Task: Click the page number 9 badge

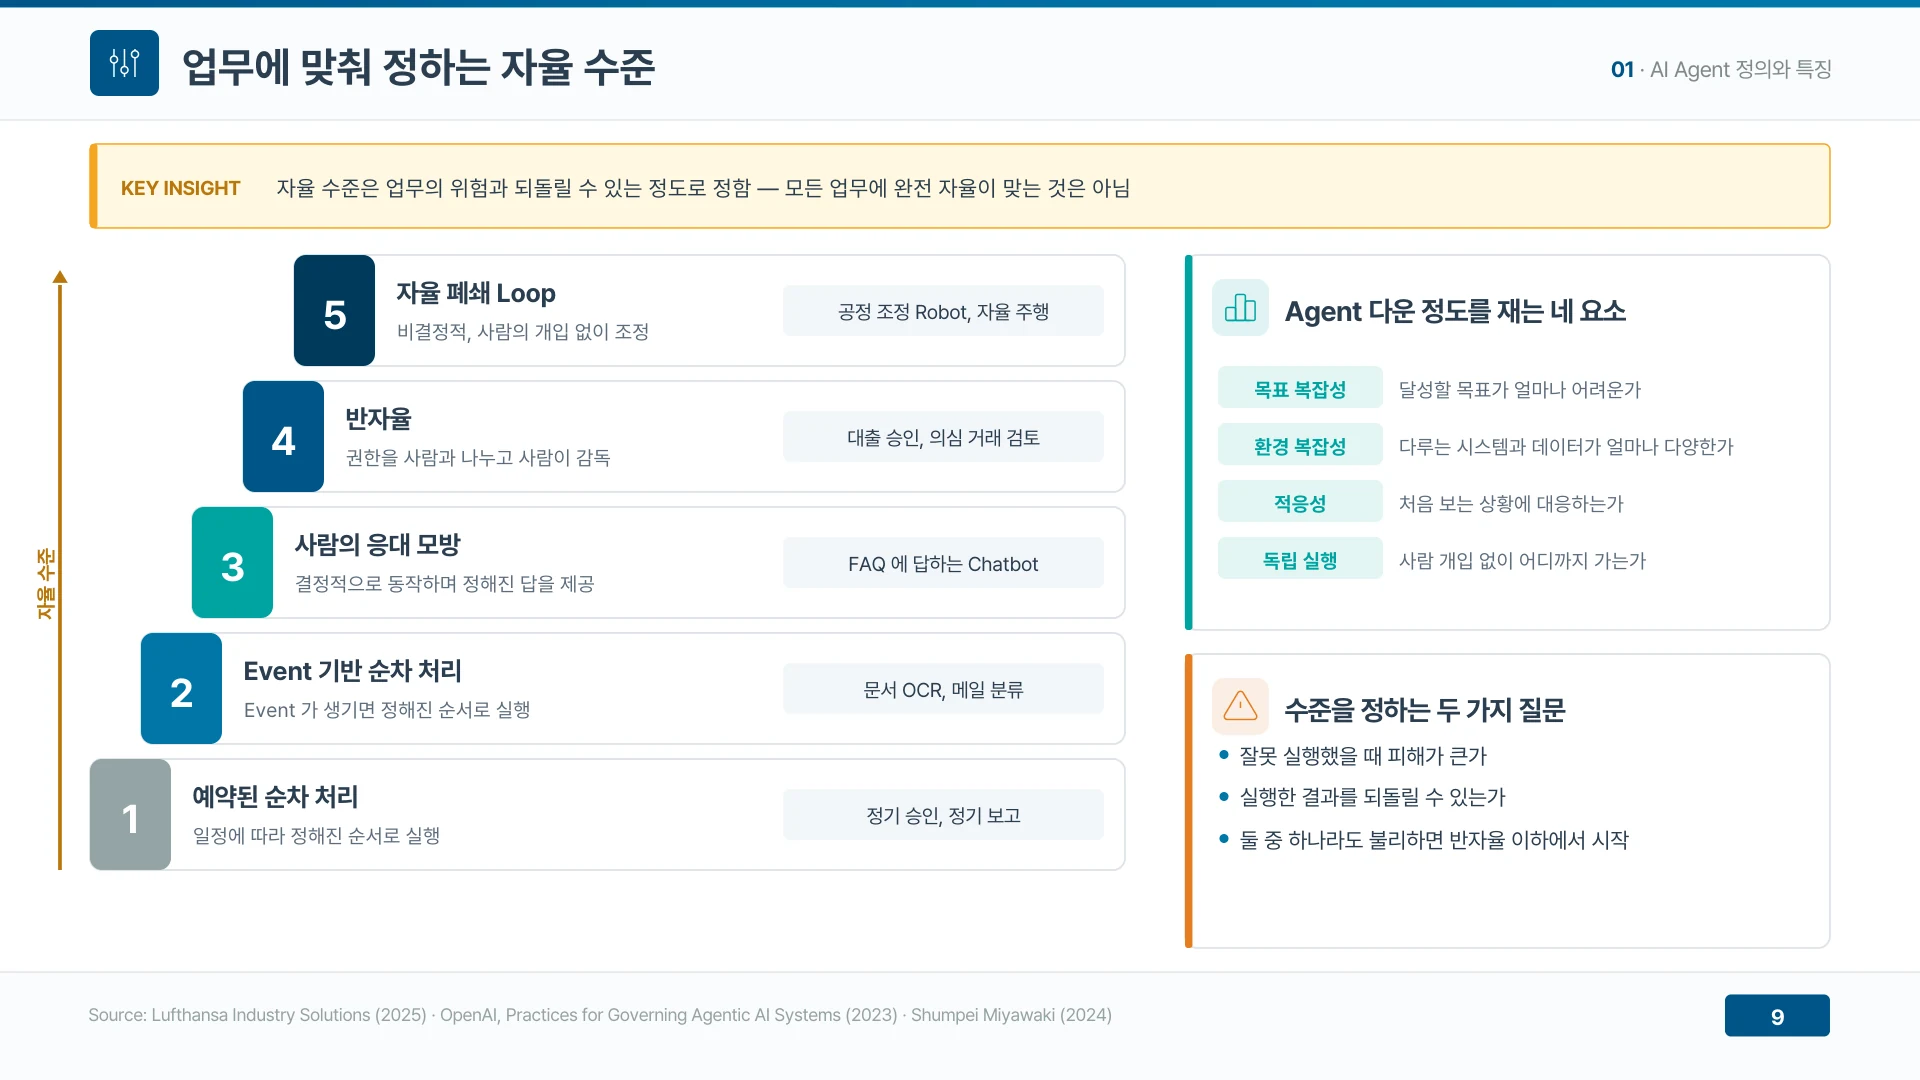Action: 1777,1016
